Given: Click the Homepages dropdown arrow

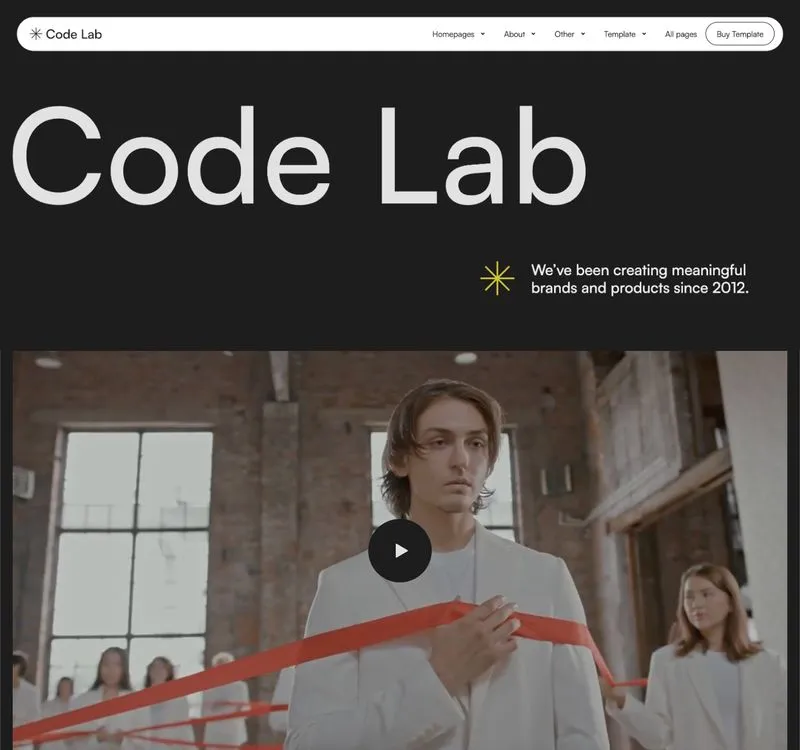Looking at the screenshot, I should coord(483,34).
